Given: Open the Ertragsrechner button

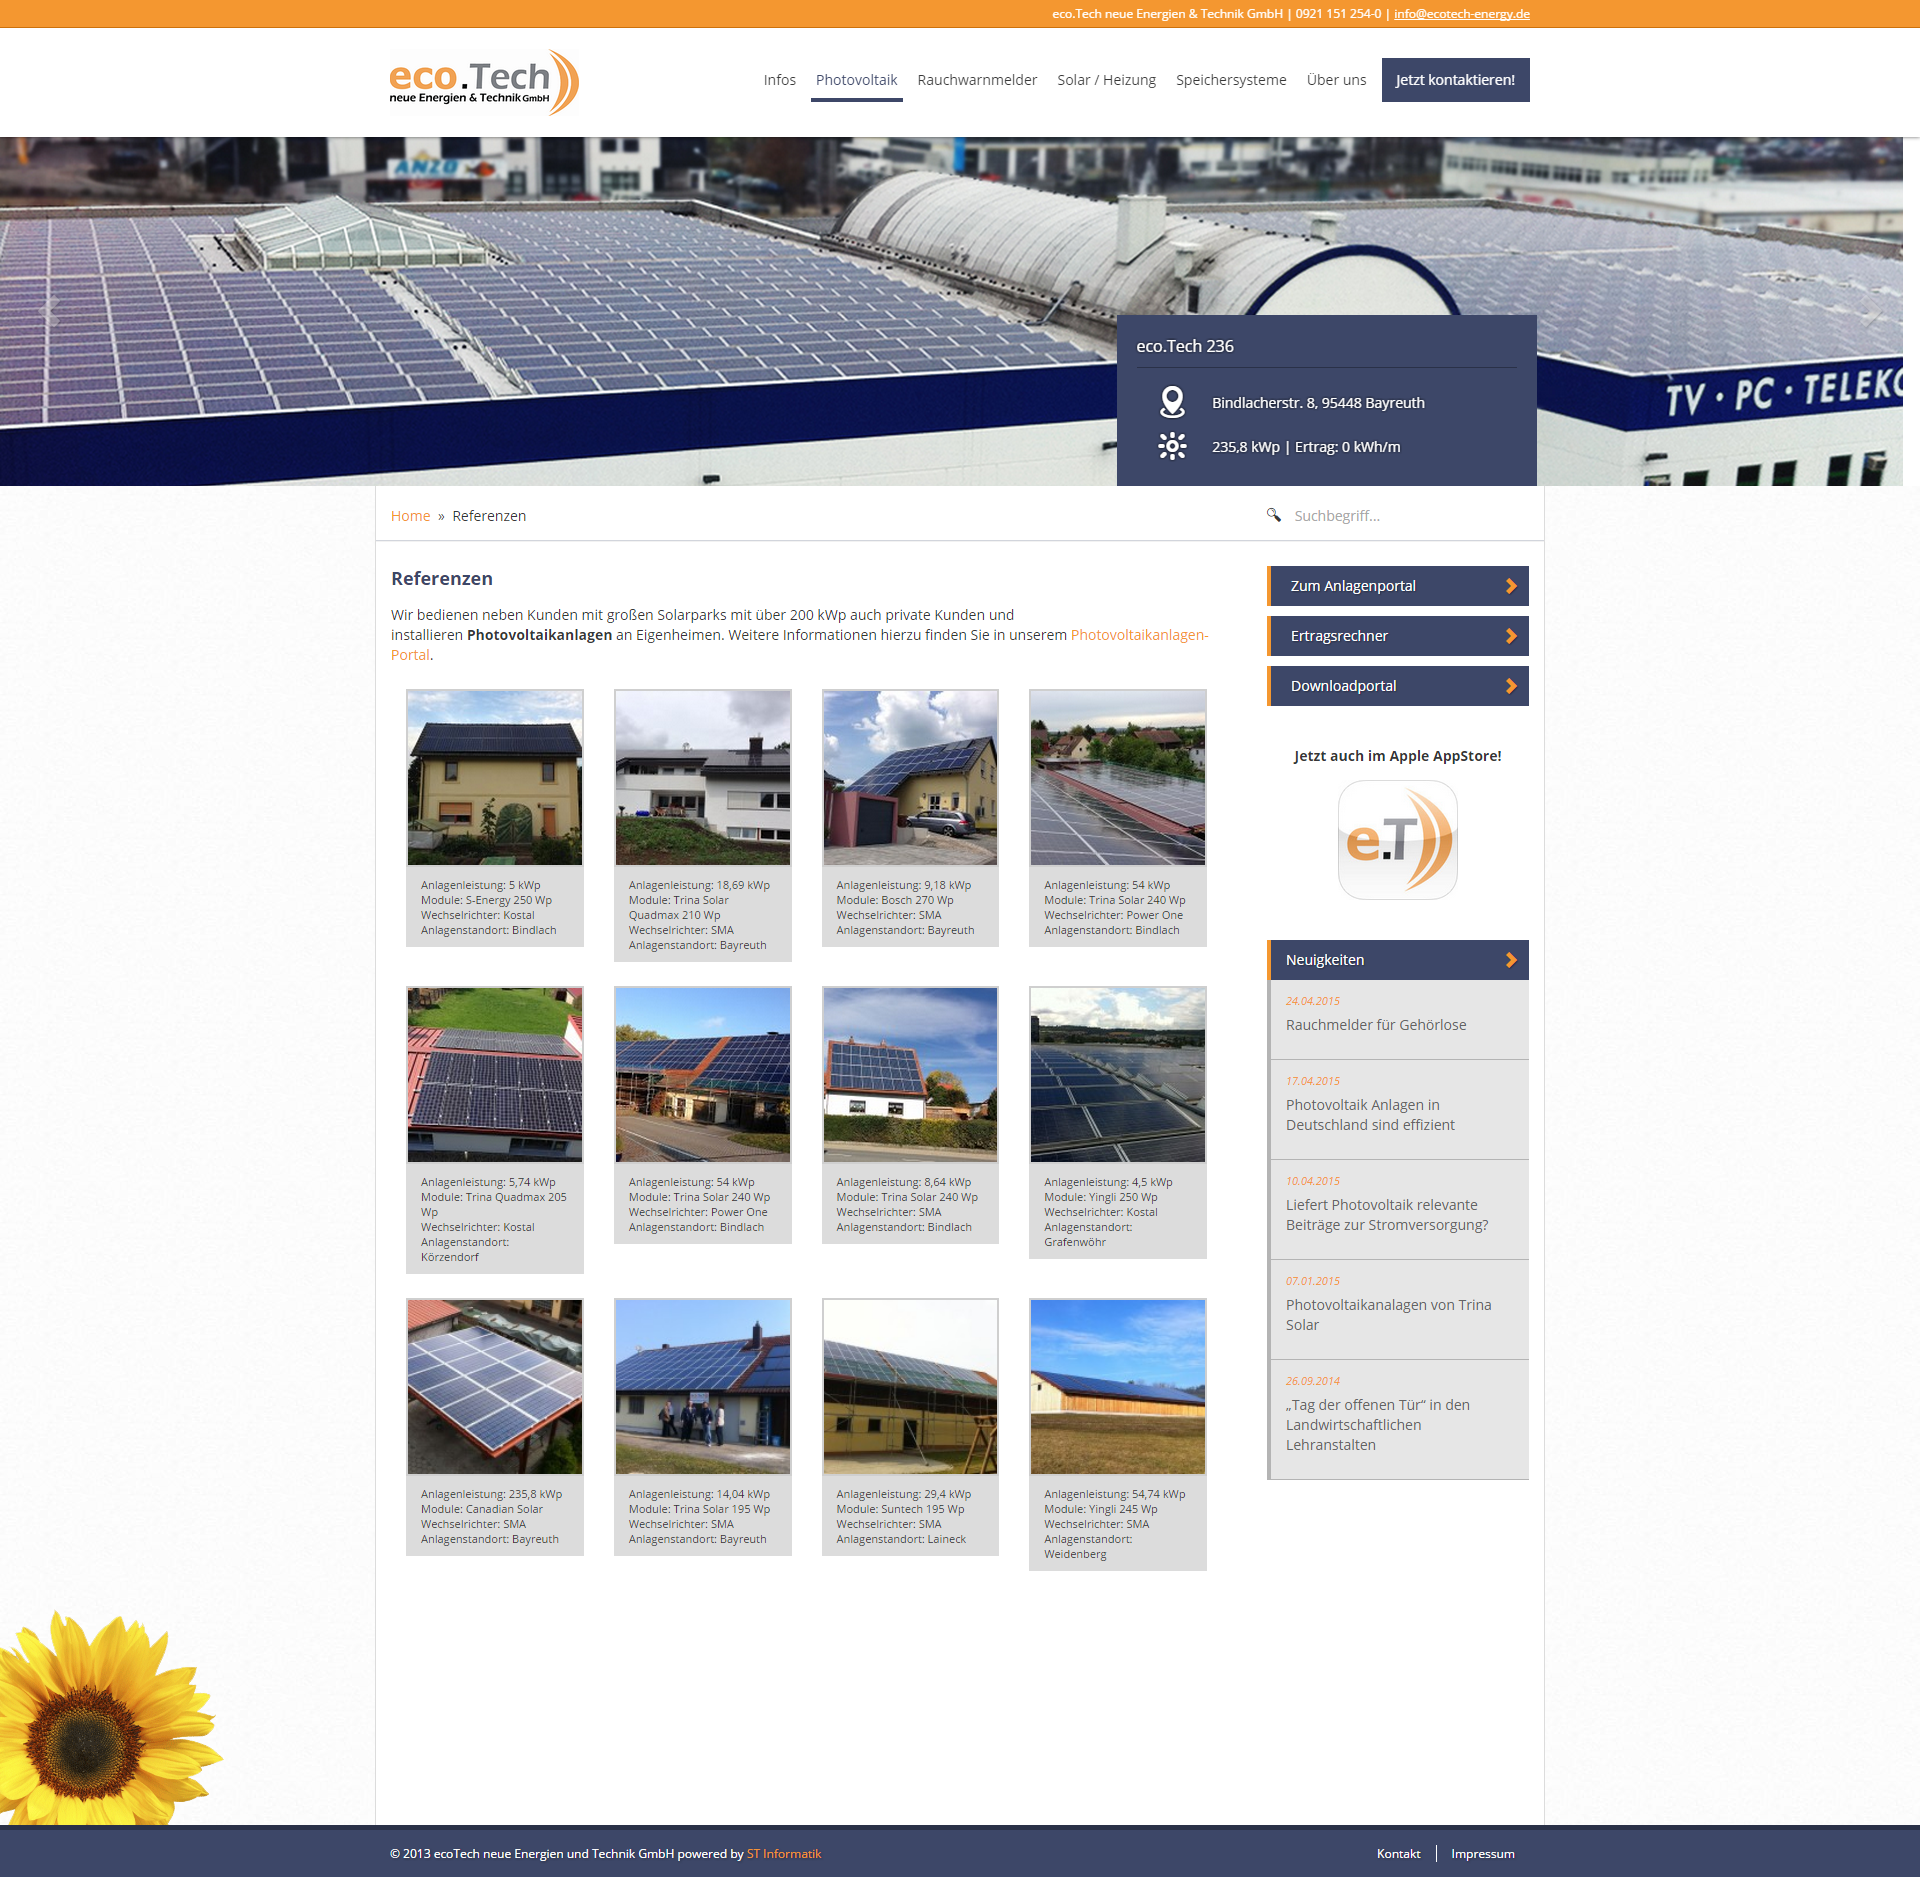Looking at the screenshot, I should pyautogui.click(x=1398, y=636).
